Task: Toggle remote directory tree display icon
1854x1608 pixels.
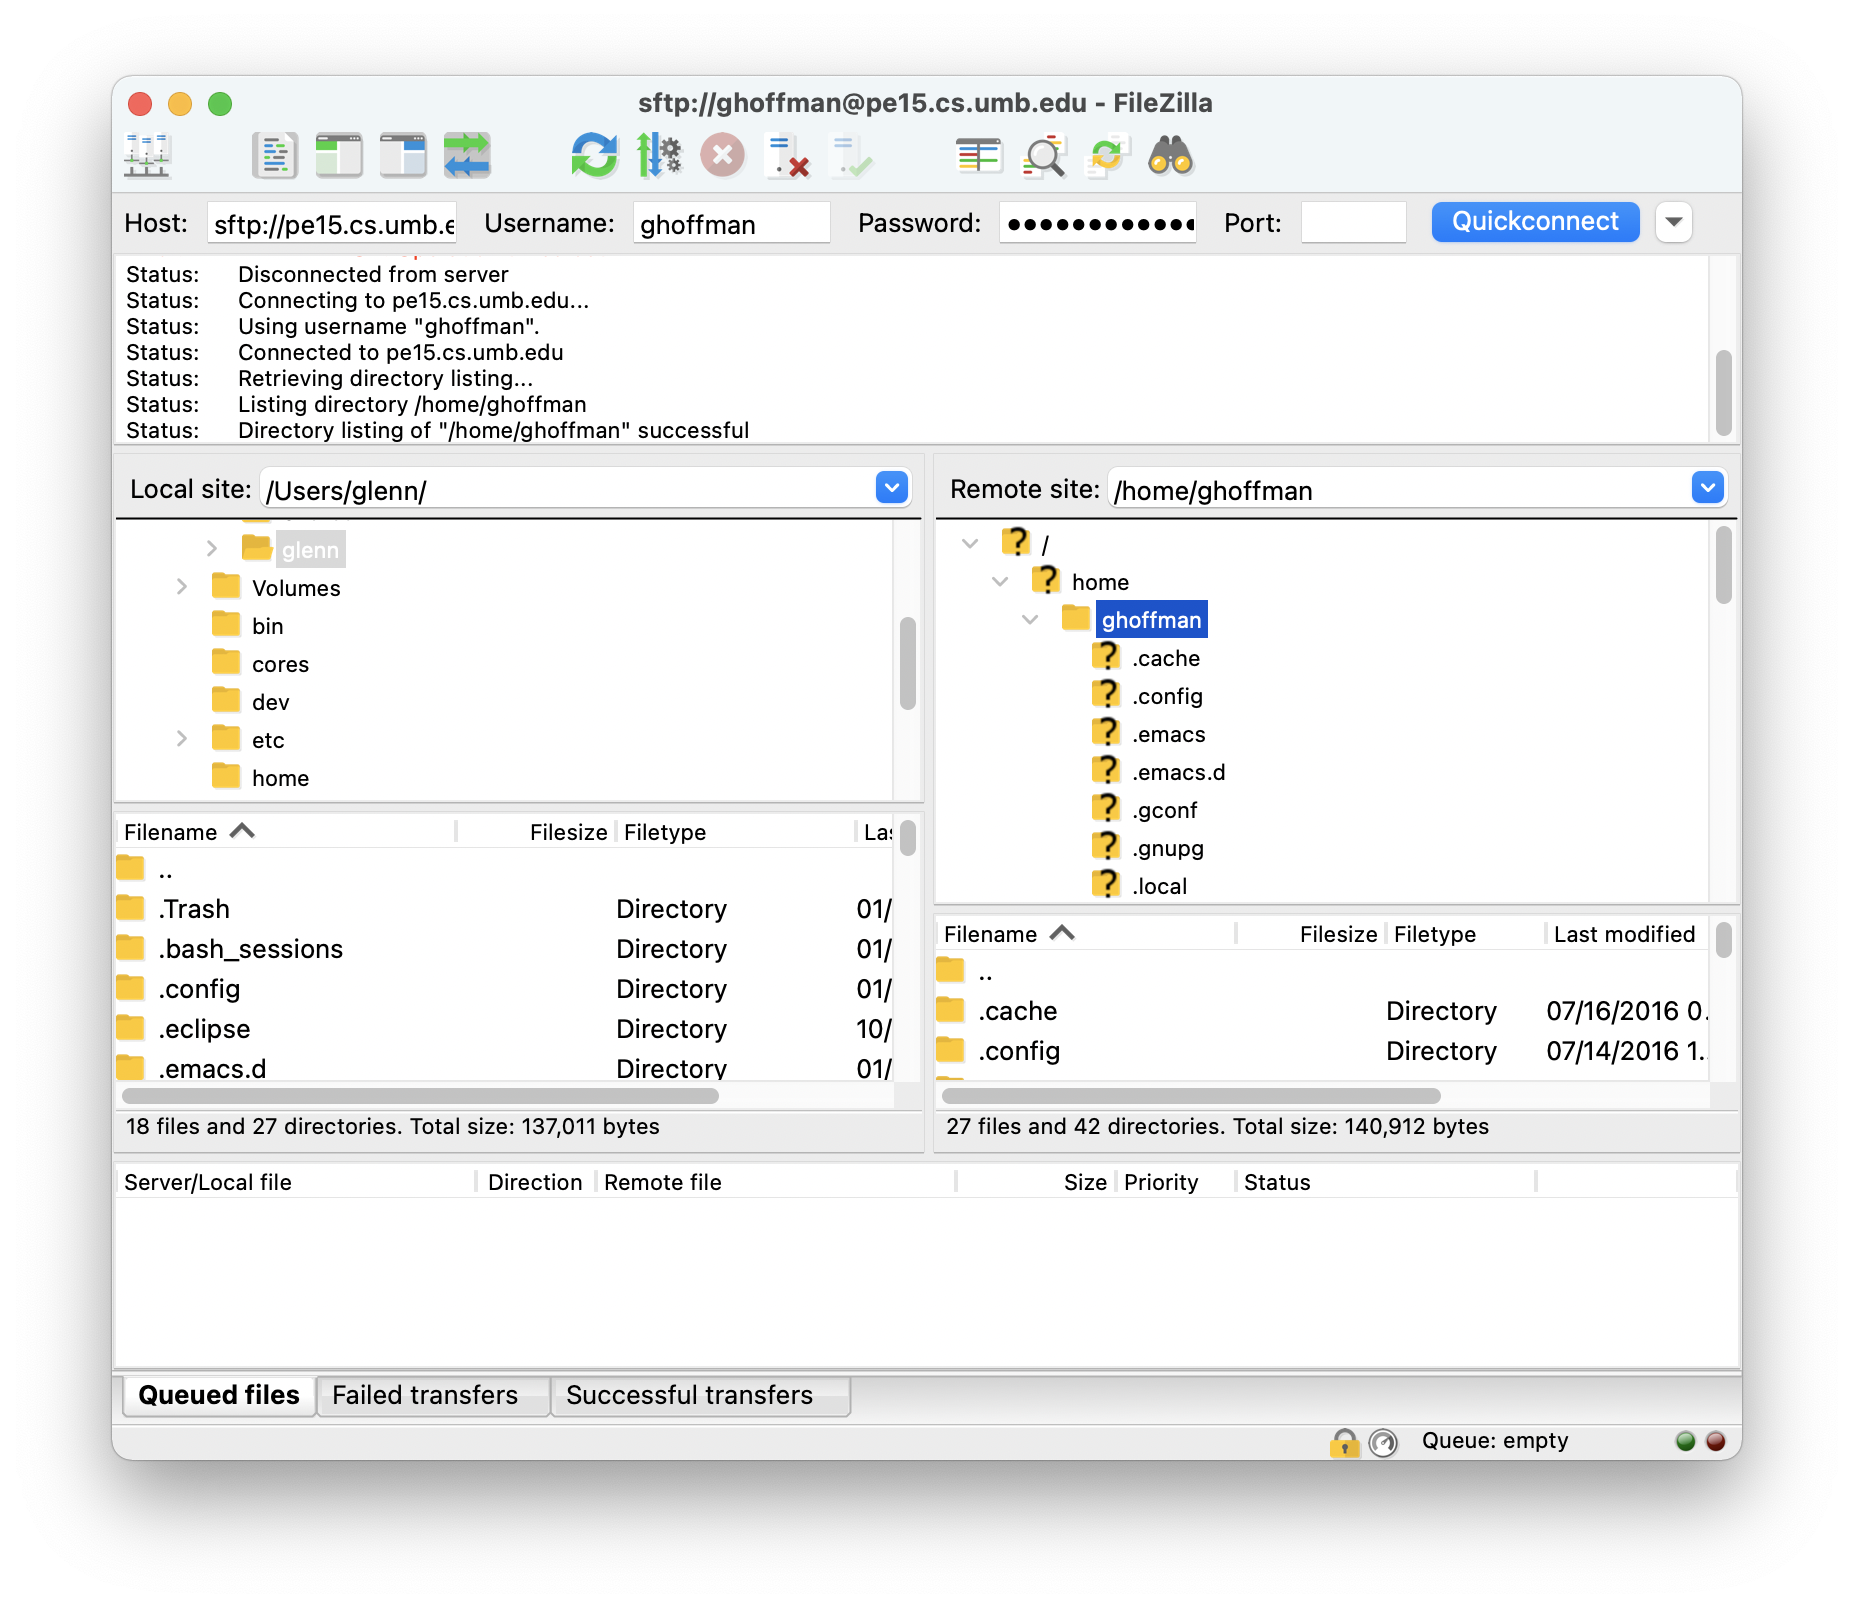Action: (403, 156)
